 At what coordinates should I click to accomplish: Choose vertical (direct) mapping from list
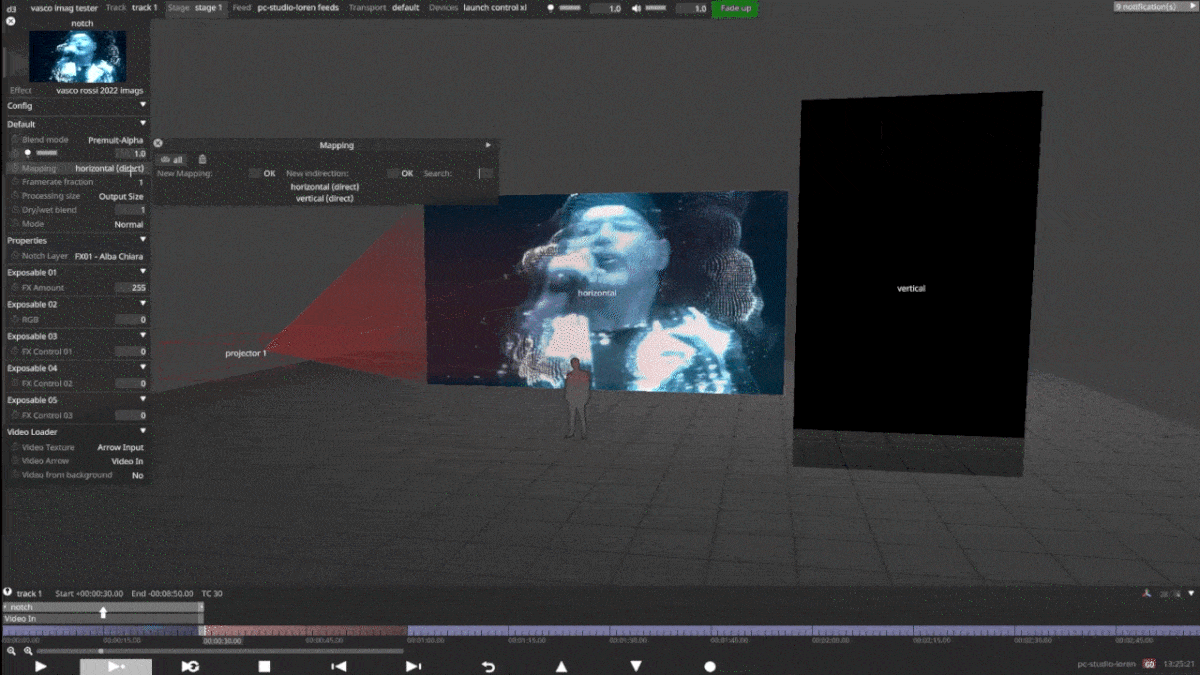pyautogui.click(x=325, y=199)
